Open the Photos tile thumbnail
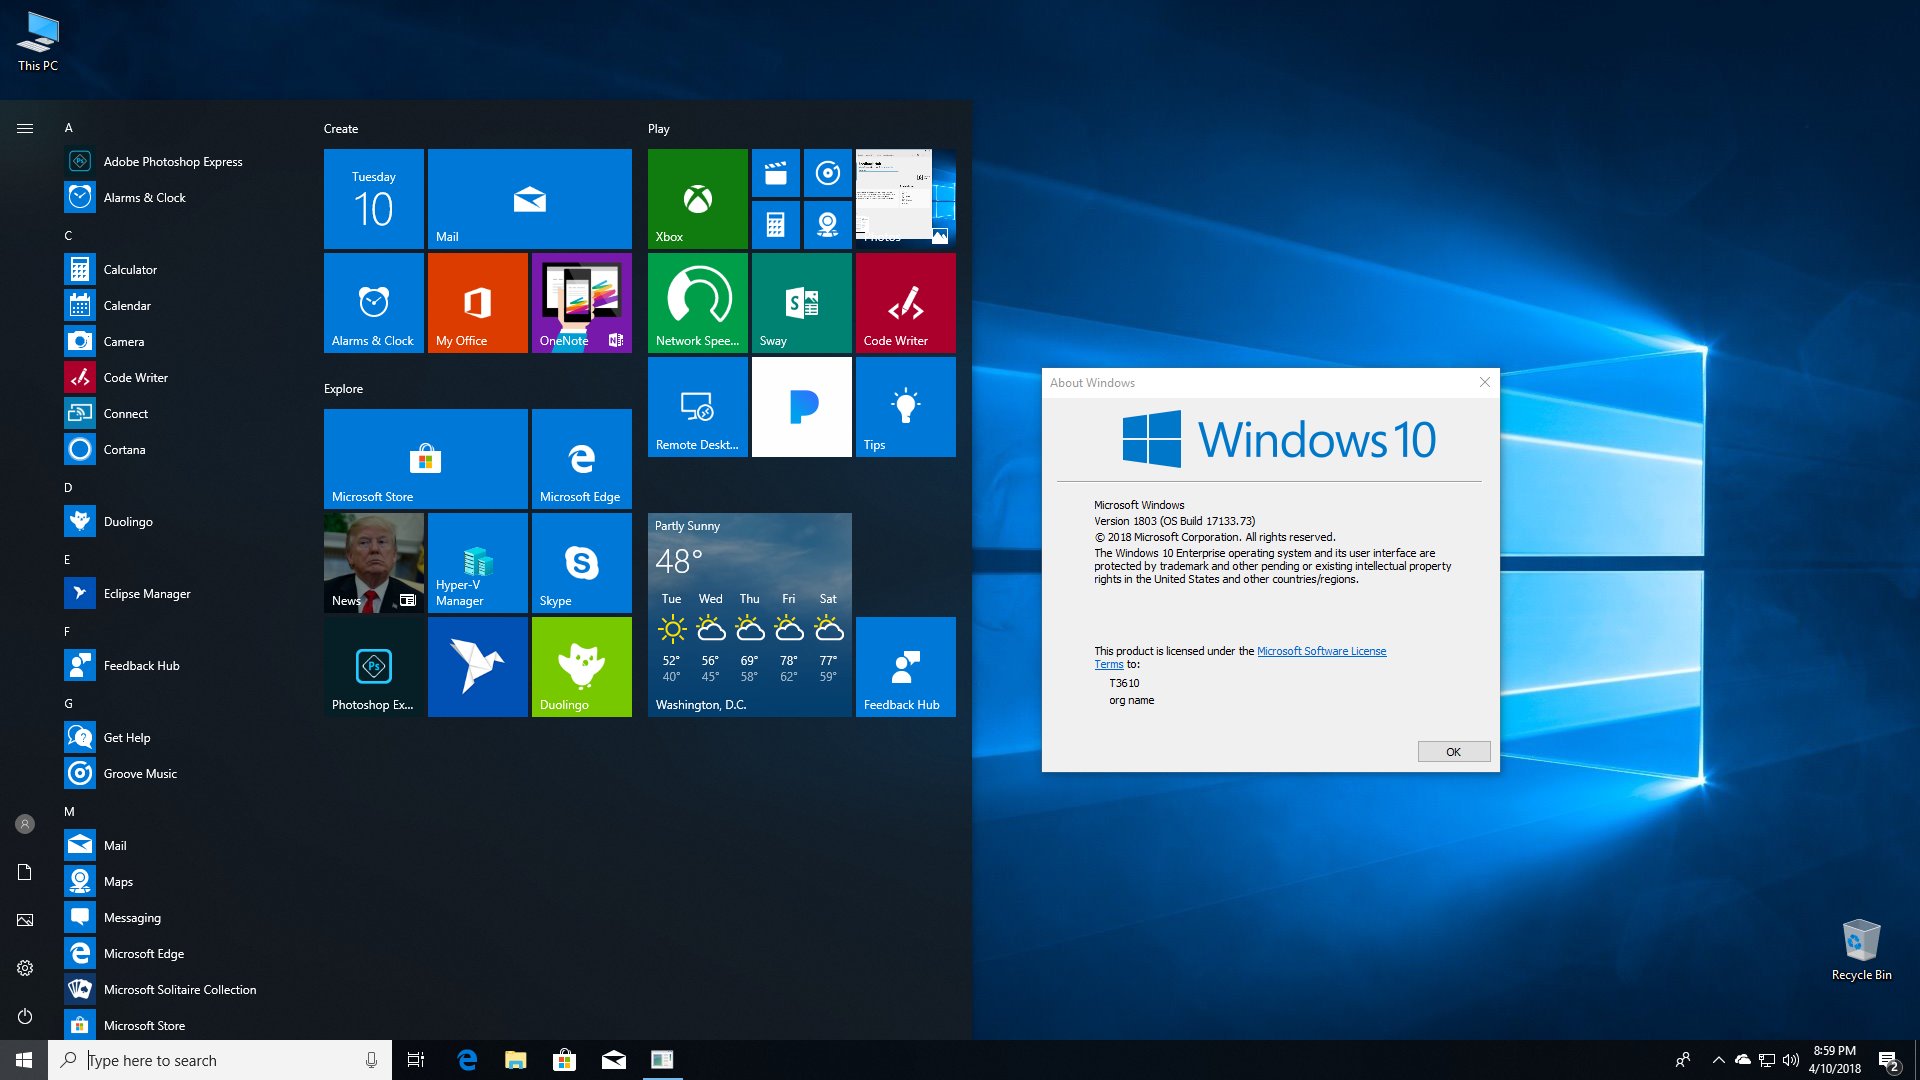1920x1080 pixels. [x=906, y=199]
